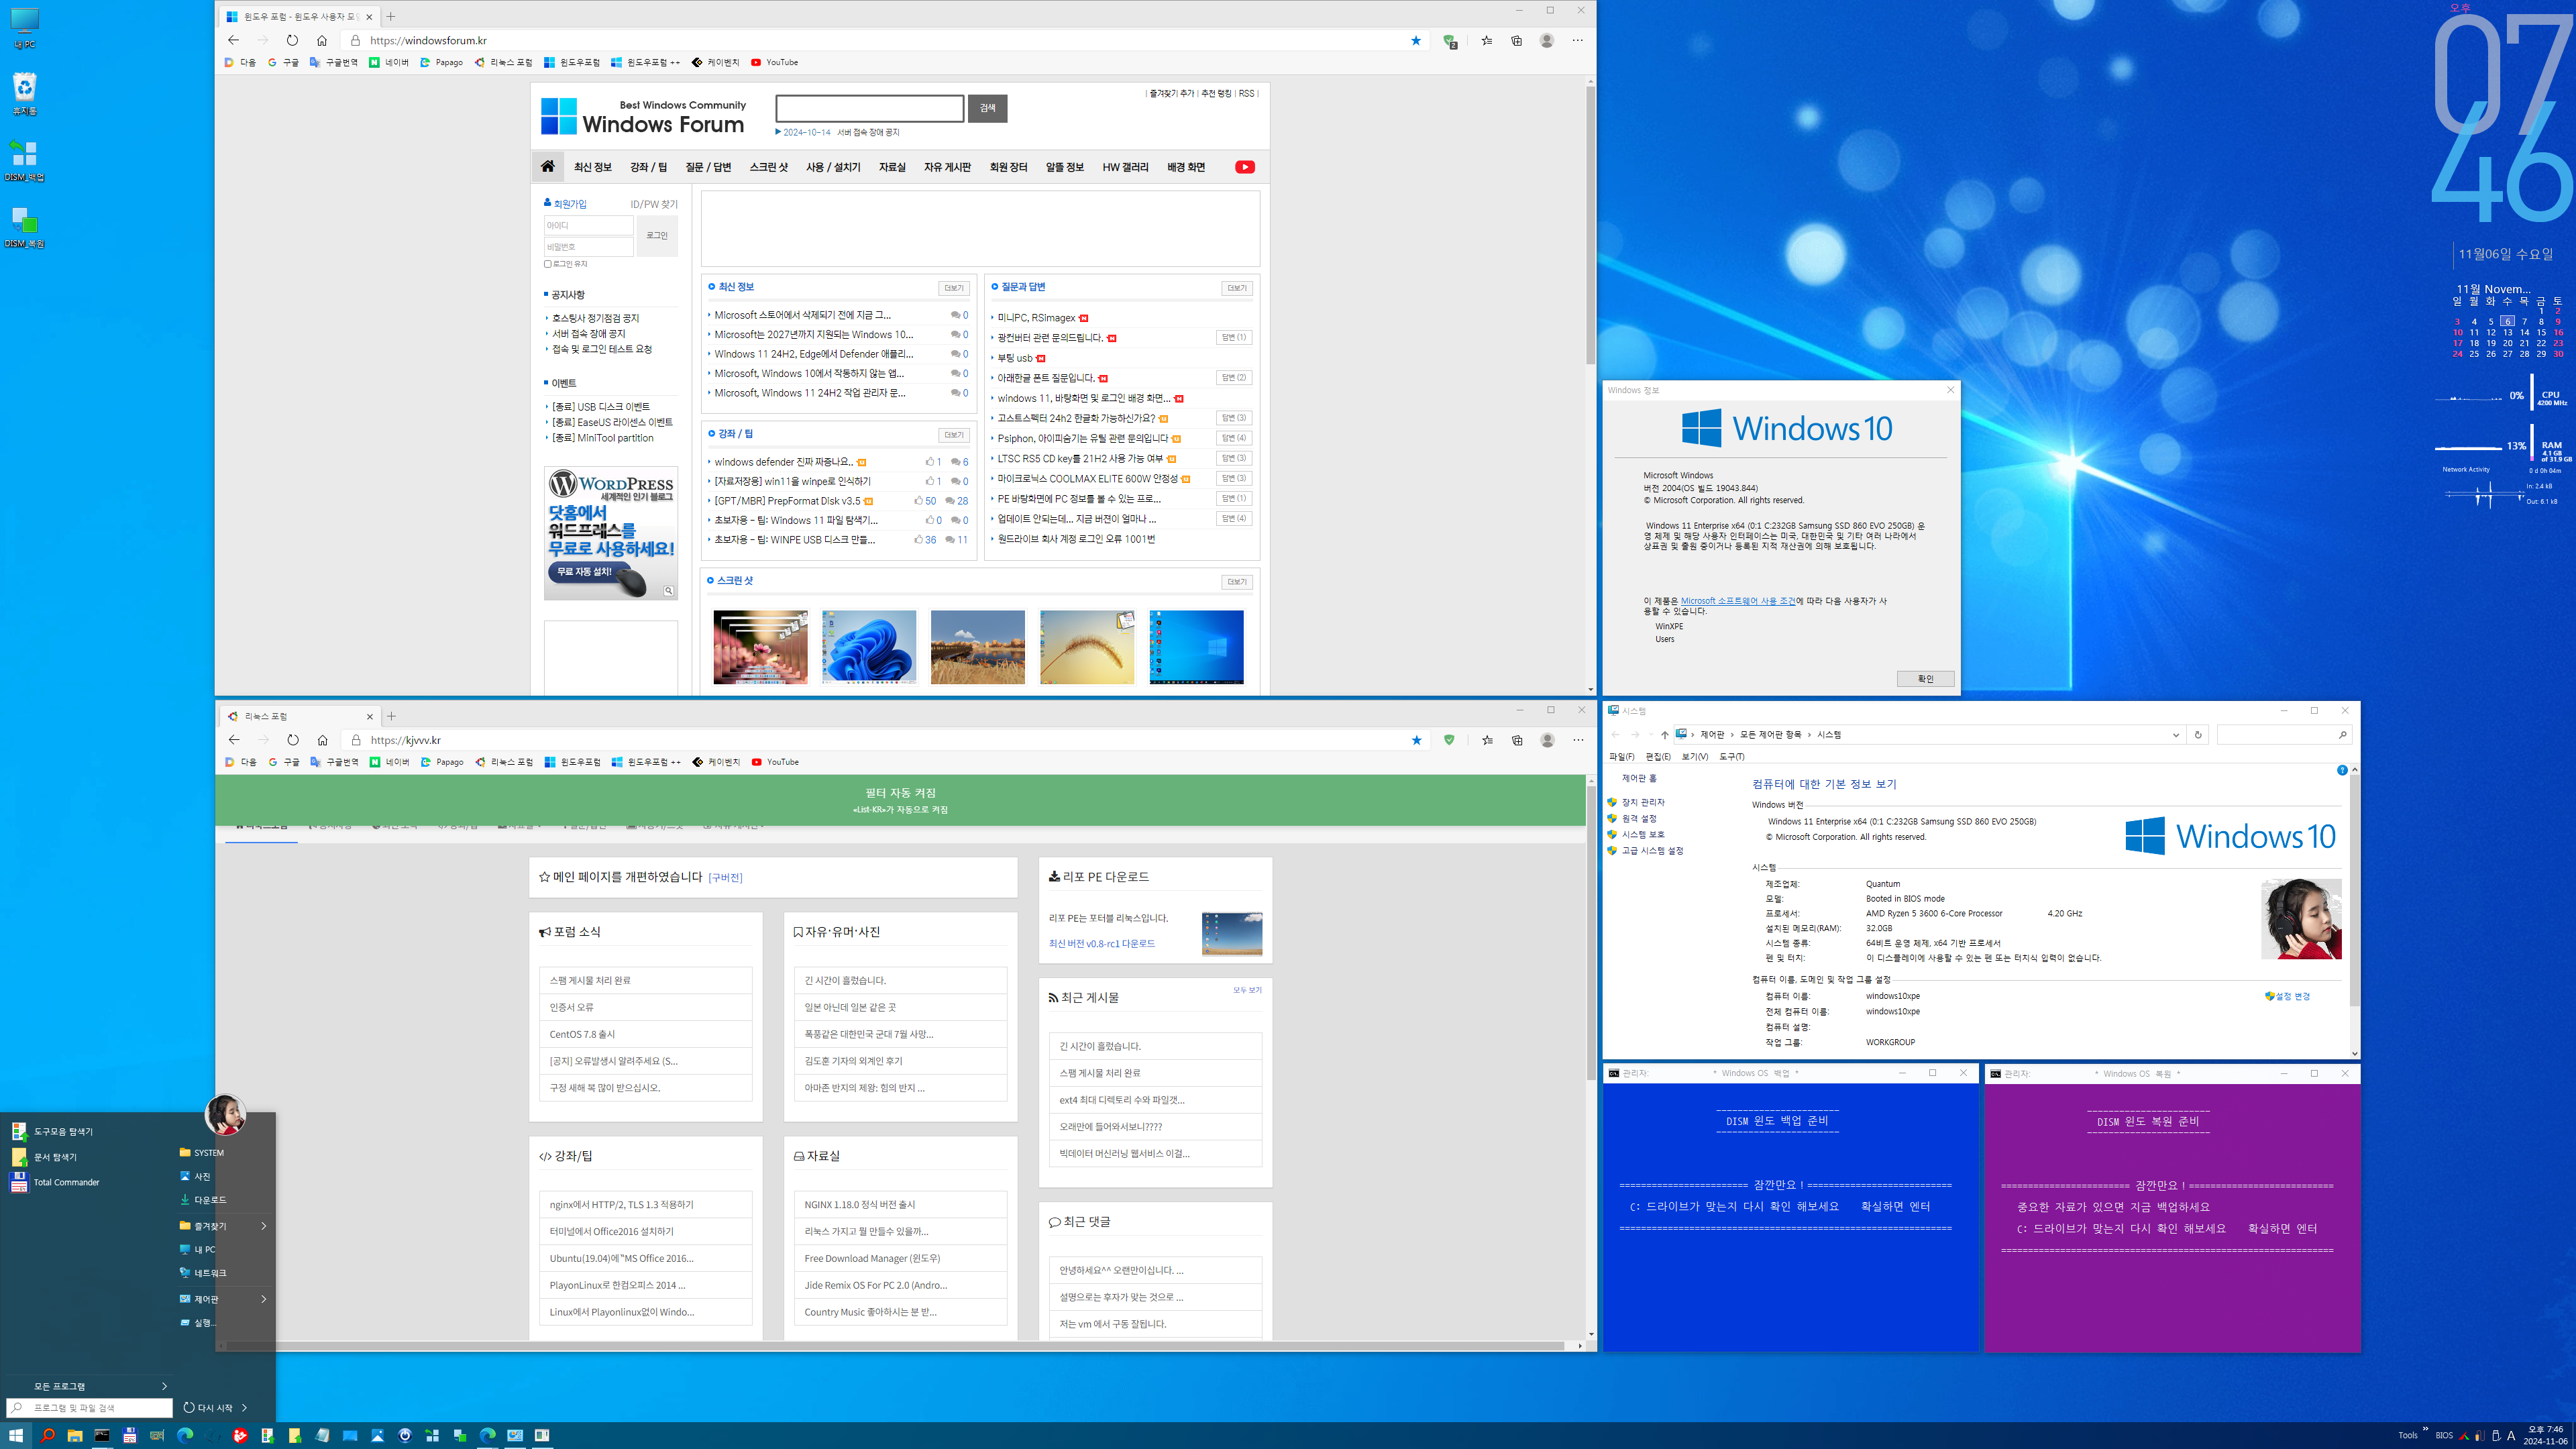Click the 회원가입 link on Windows Forum
The width and height of the screenshot is (2576, 1449).
point(569,204)
